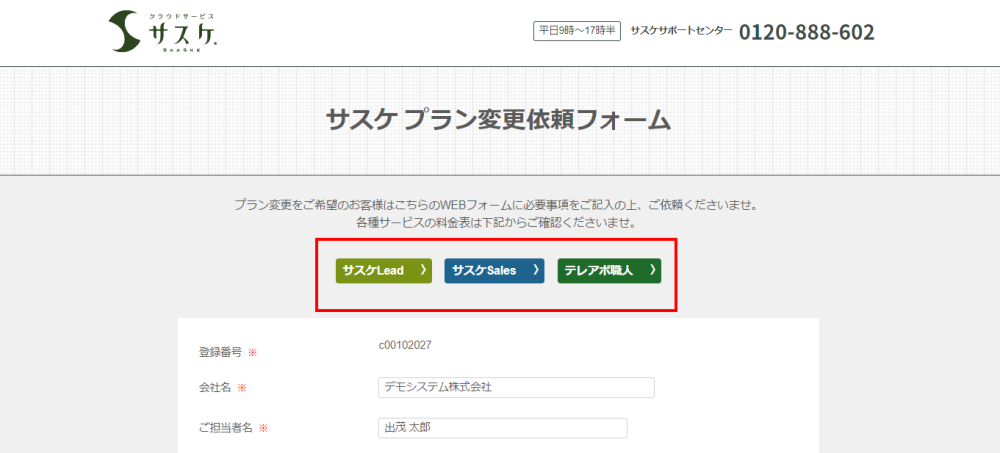Screen dimensions: 1000x453
Task: Click the サスケサポートセンター text
Action: click(x=681, y=31)
